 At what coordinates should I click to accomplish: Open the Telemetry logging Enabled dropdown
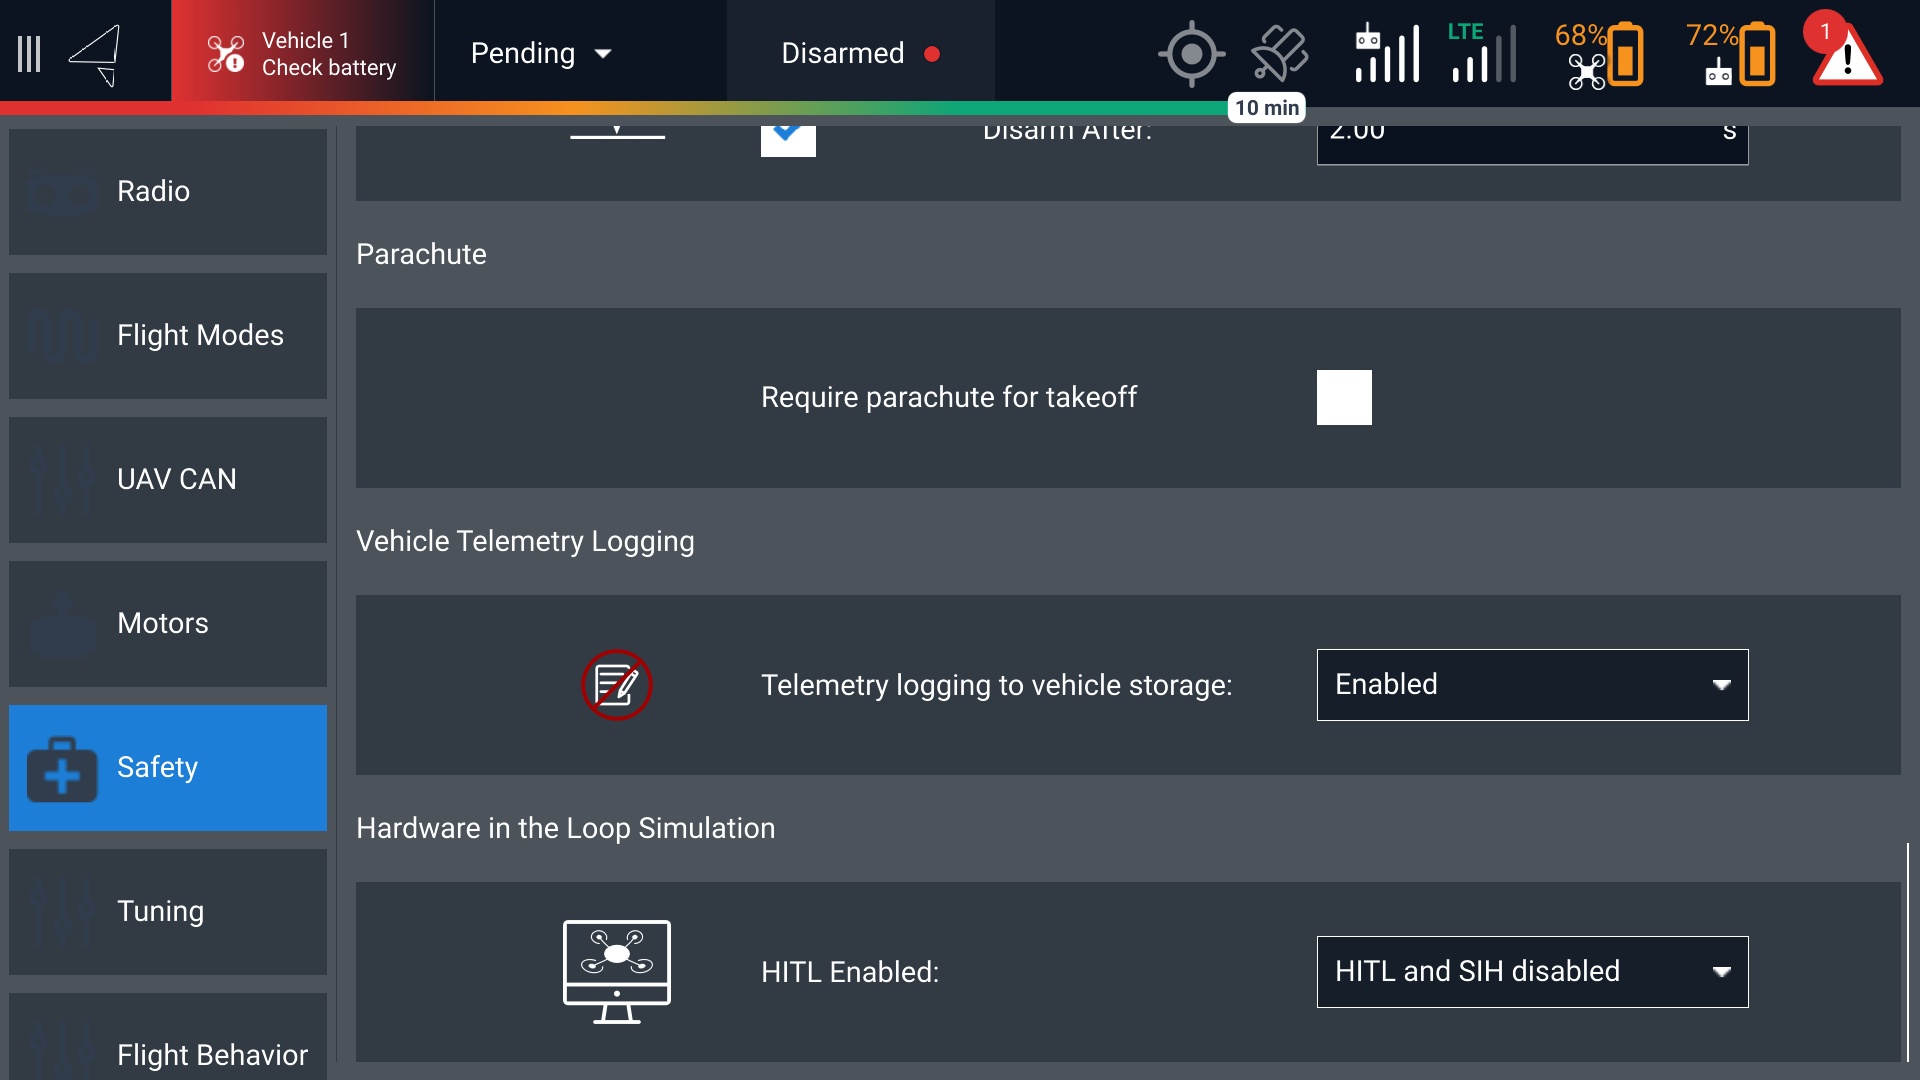pyautogui.click(x=1532, y=685)
